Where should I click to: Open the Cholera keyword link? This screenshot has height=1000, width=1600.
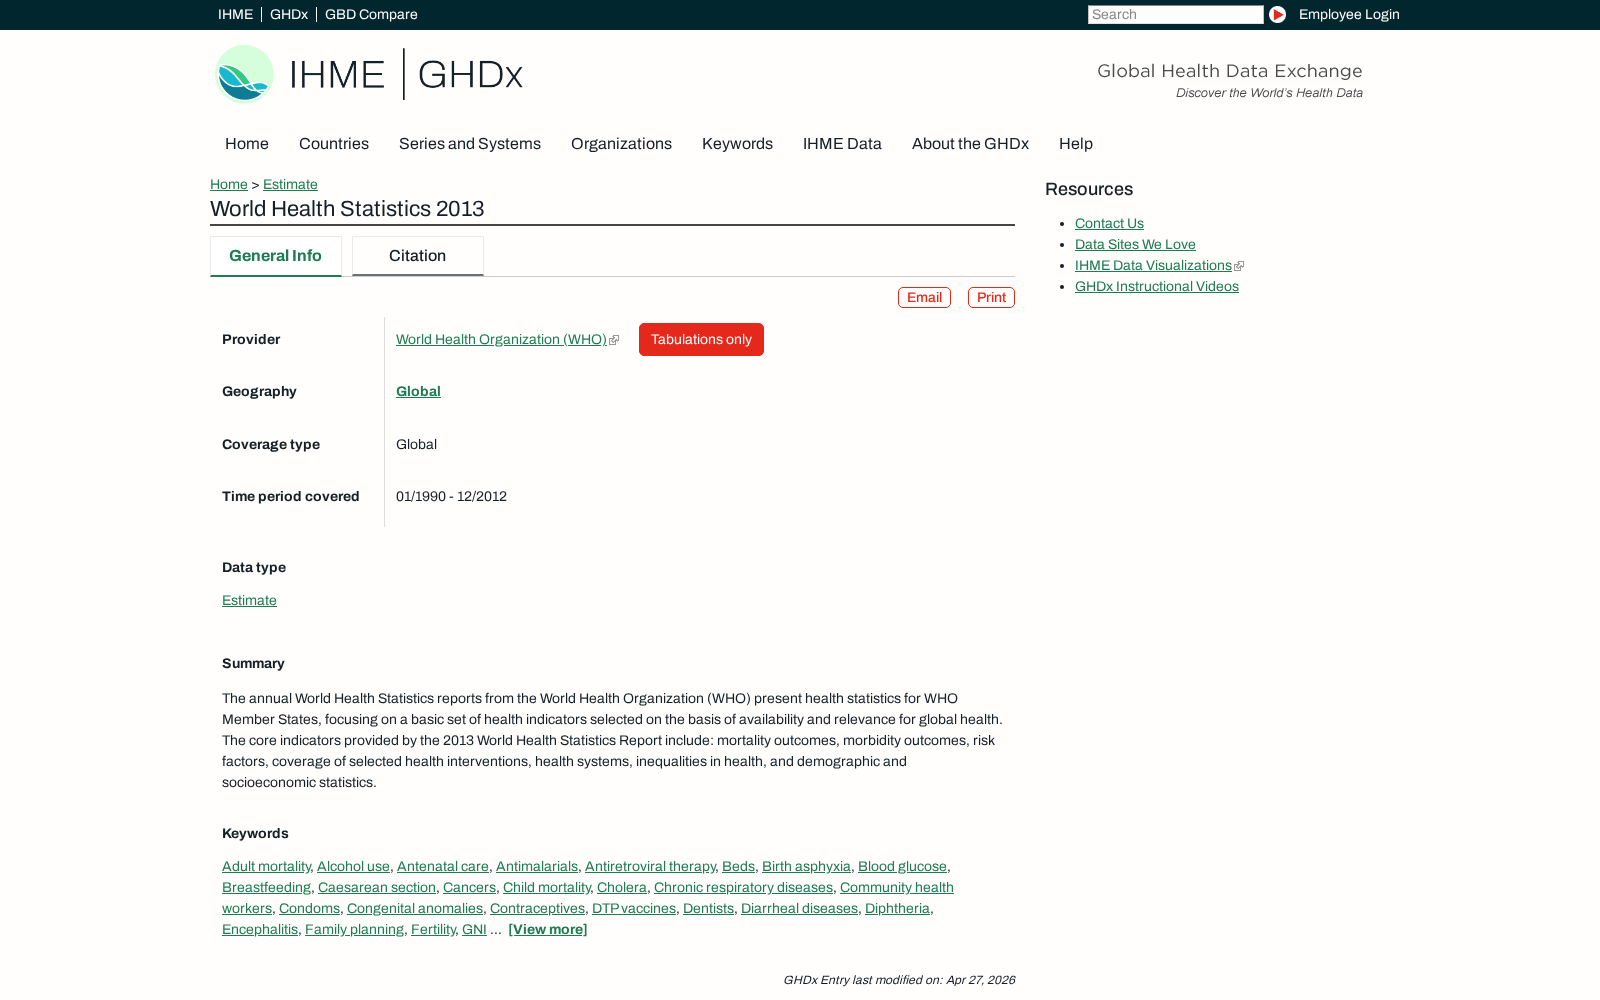point(622,888)
